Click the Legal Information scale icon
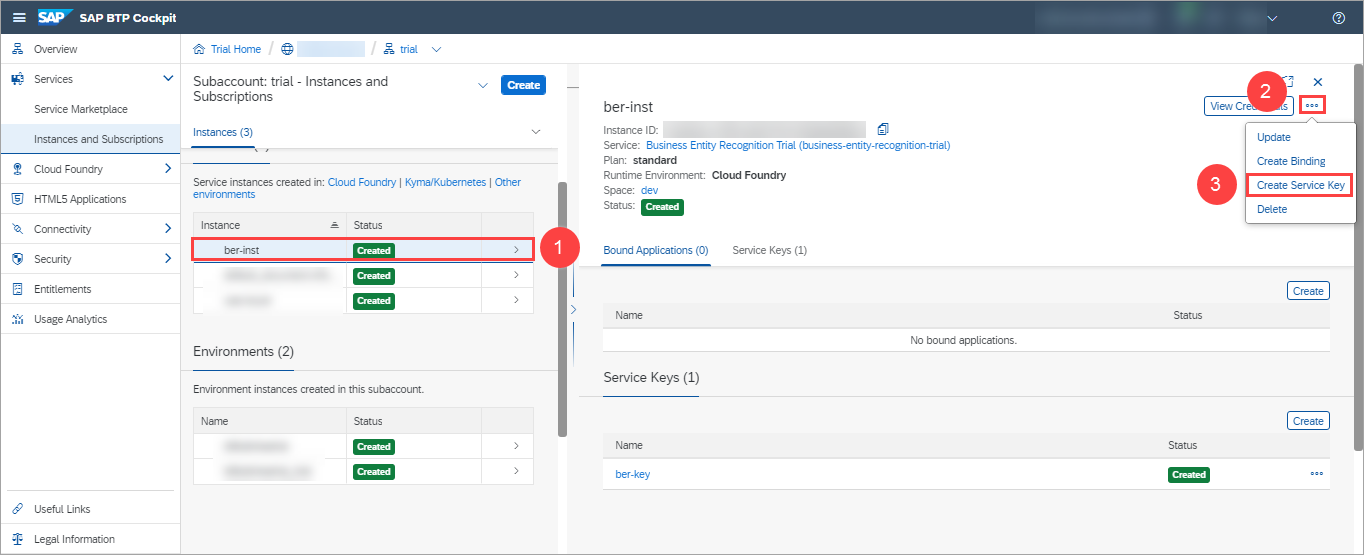 (x=17, y=539)
